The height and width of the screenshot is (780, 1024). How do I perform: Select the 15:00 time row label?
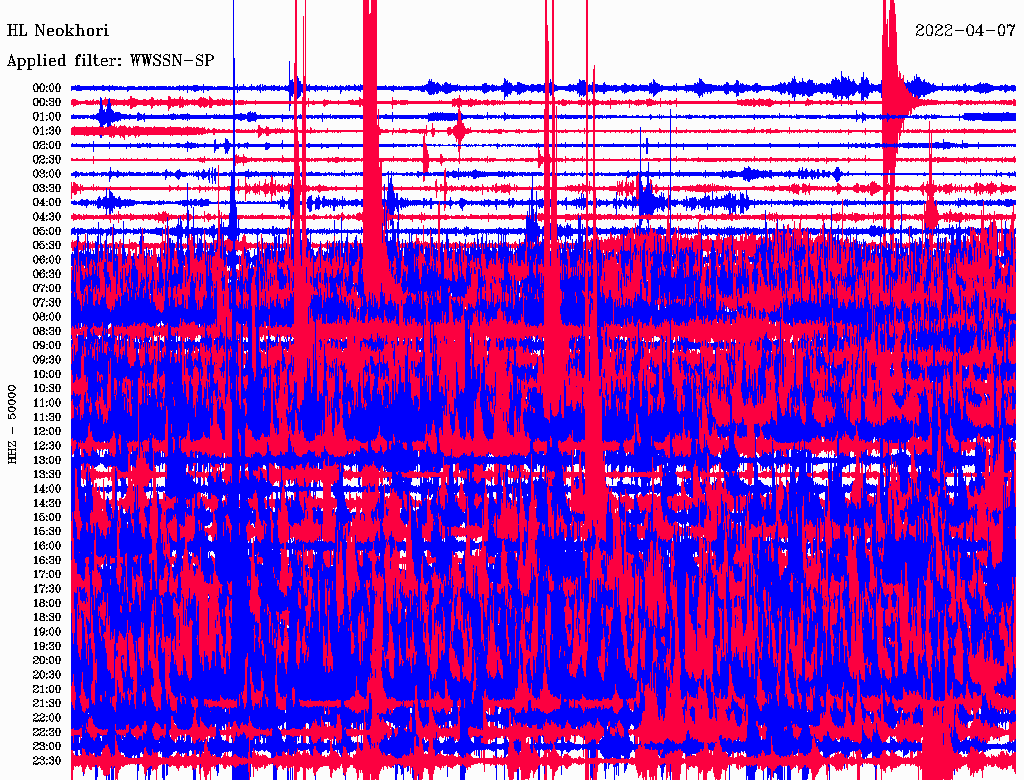pos(47,517)
